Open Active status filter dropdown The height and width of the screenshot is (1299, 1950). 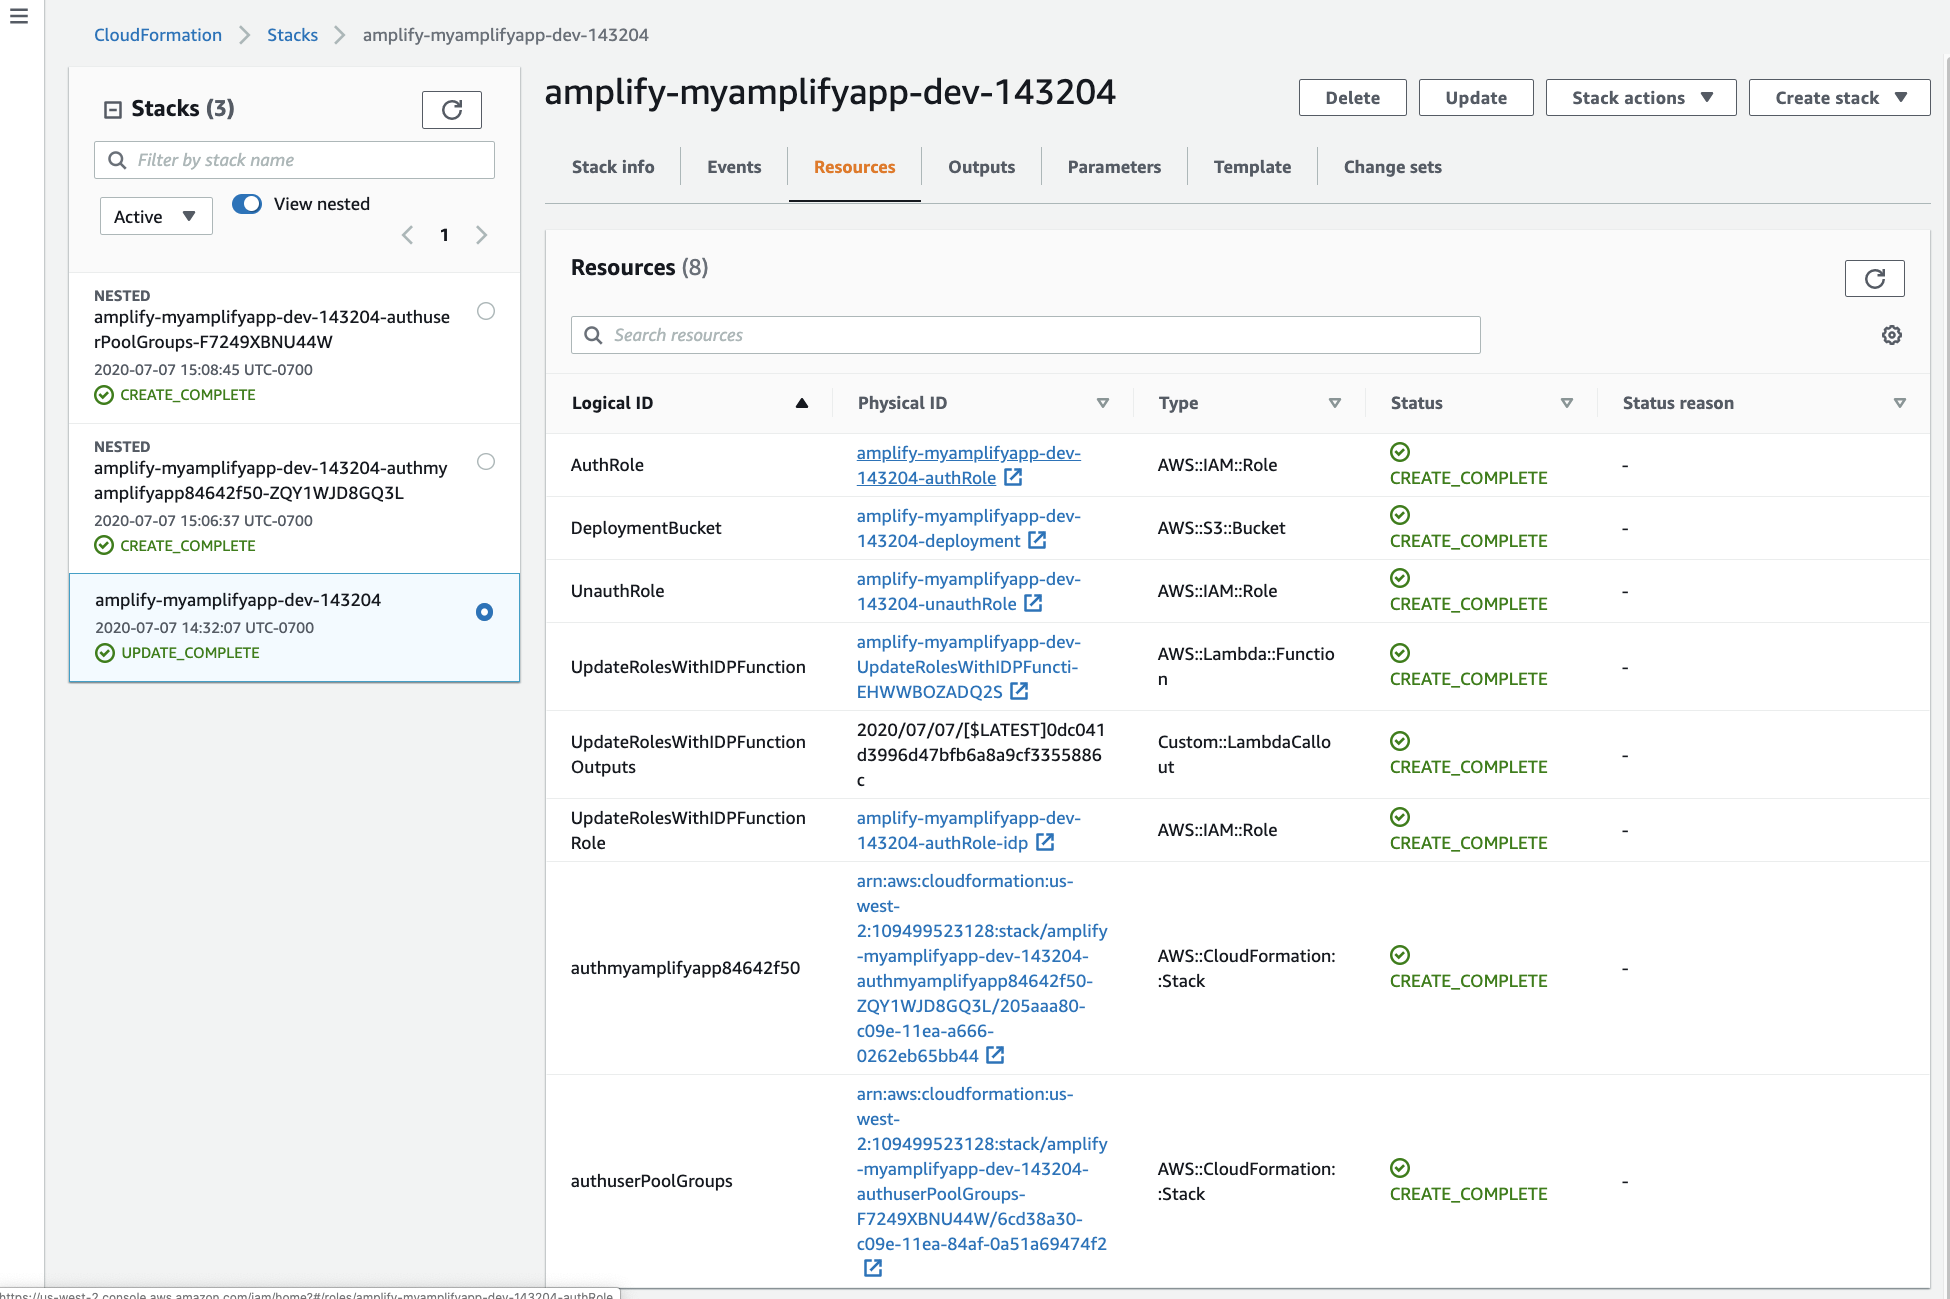(156, 217)
